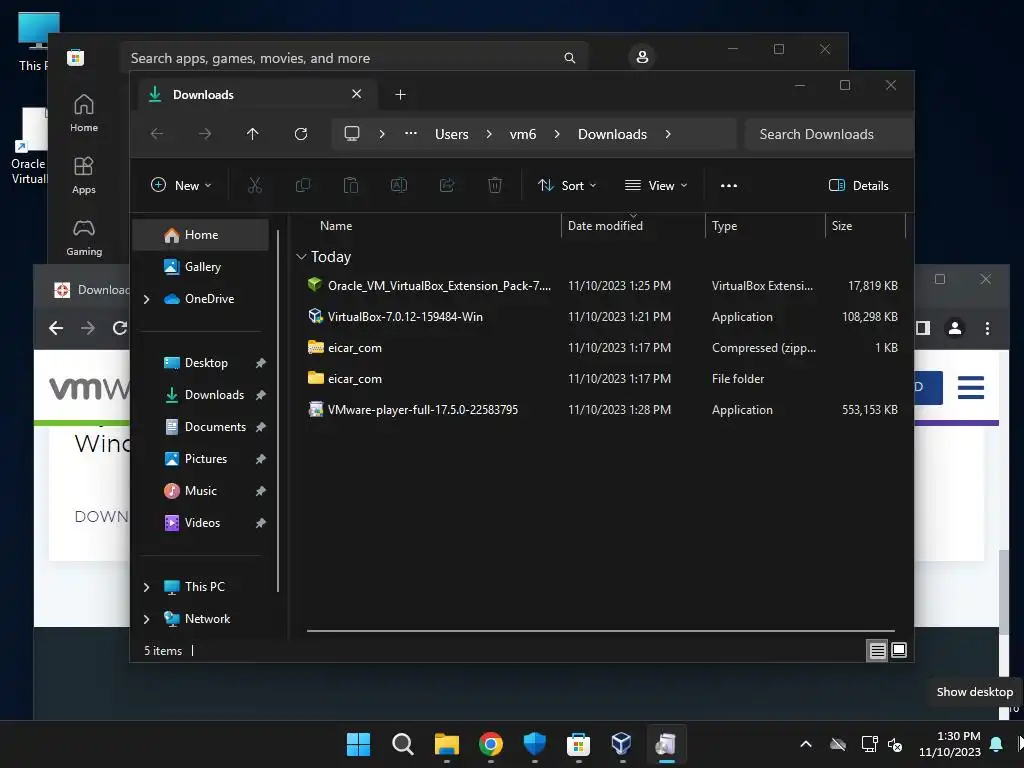The width and height of the screenshot is (1024, 768).
Task: Show hidden system tray icons chevron
Action: pos(806,744)
